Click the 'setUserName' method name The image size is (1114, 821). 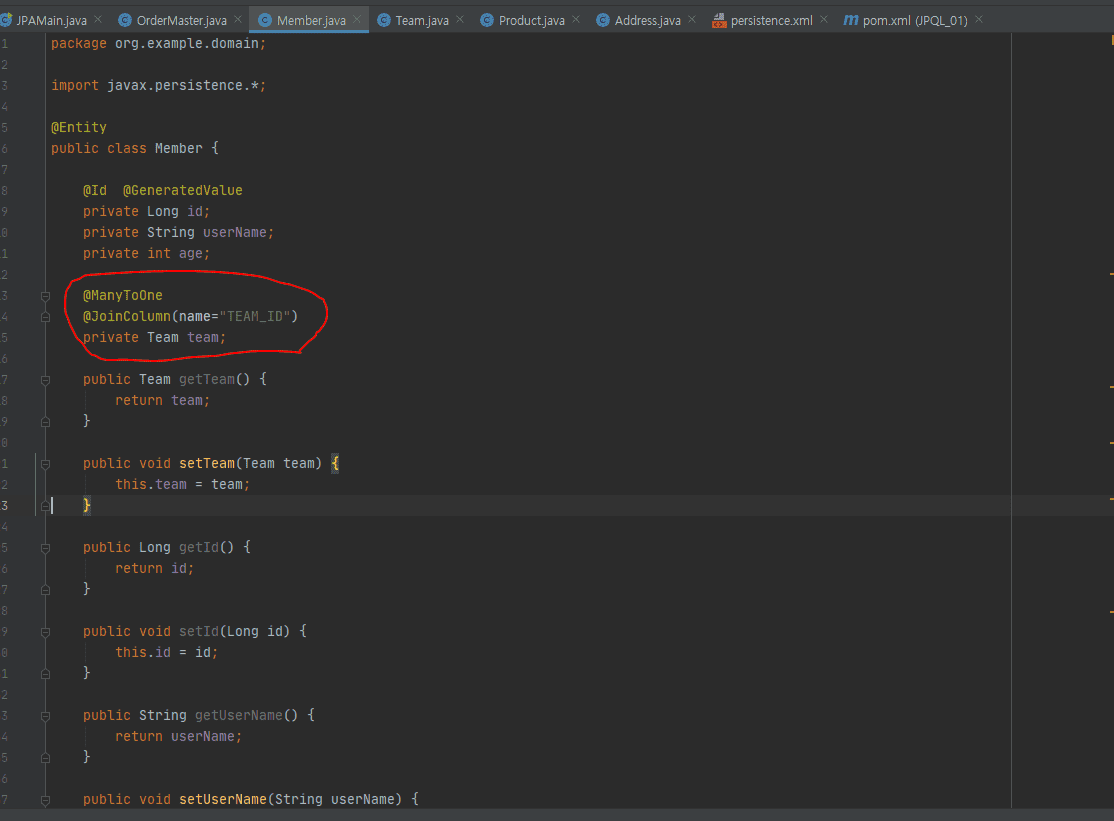(222, 799)
